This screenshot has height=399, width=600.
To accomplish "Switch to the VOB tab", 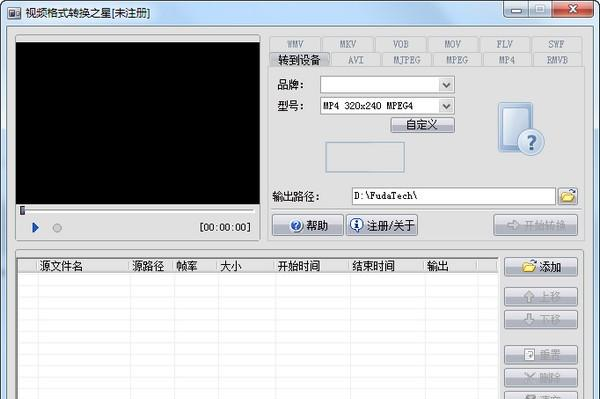I will pos(401,44).
